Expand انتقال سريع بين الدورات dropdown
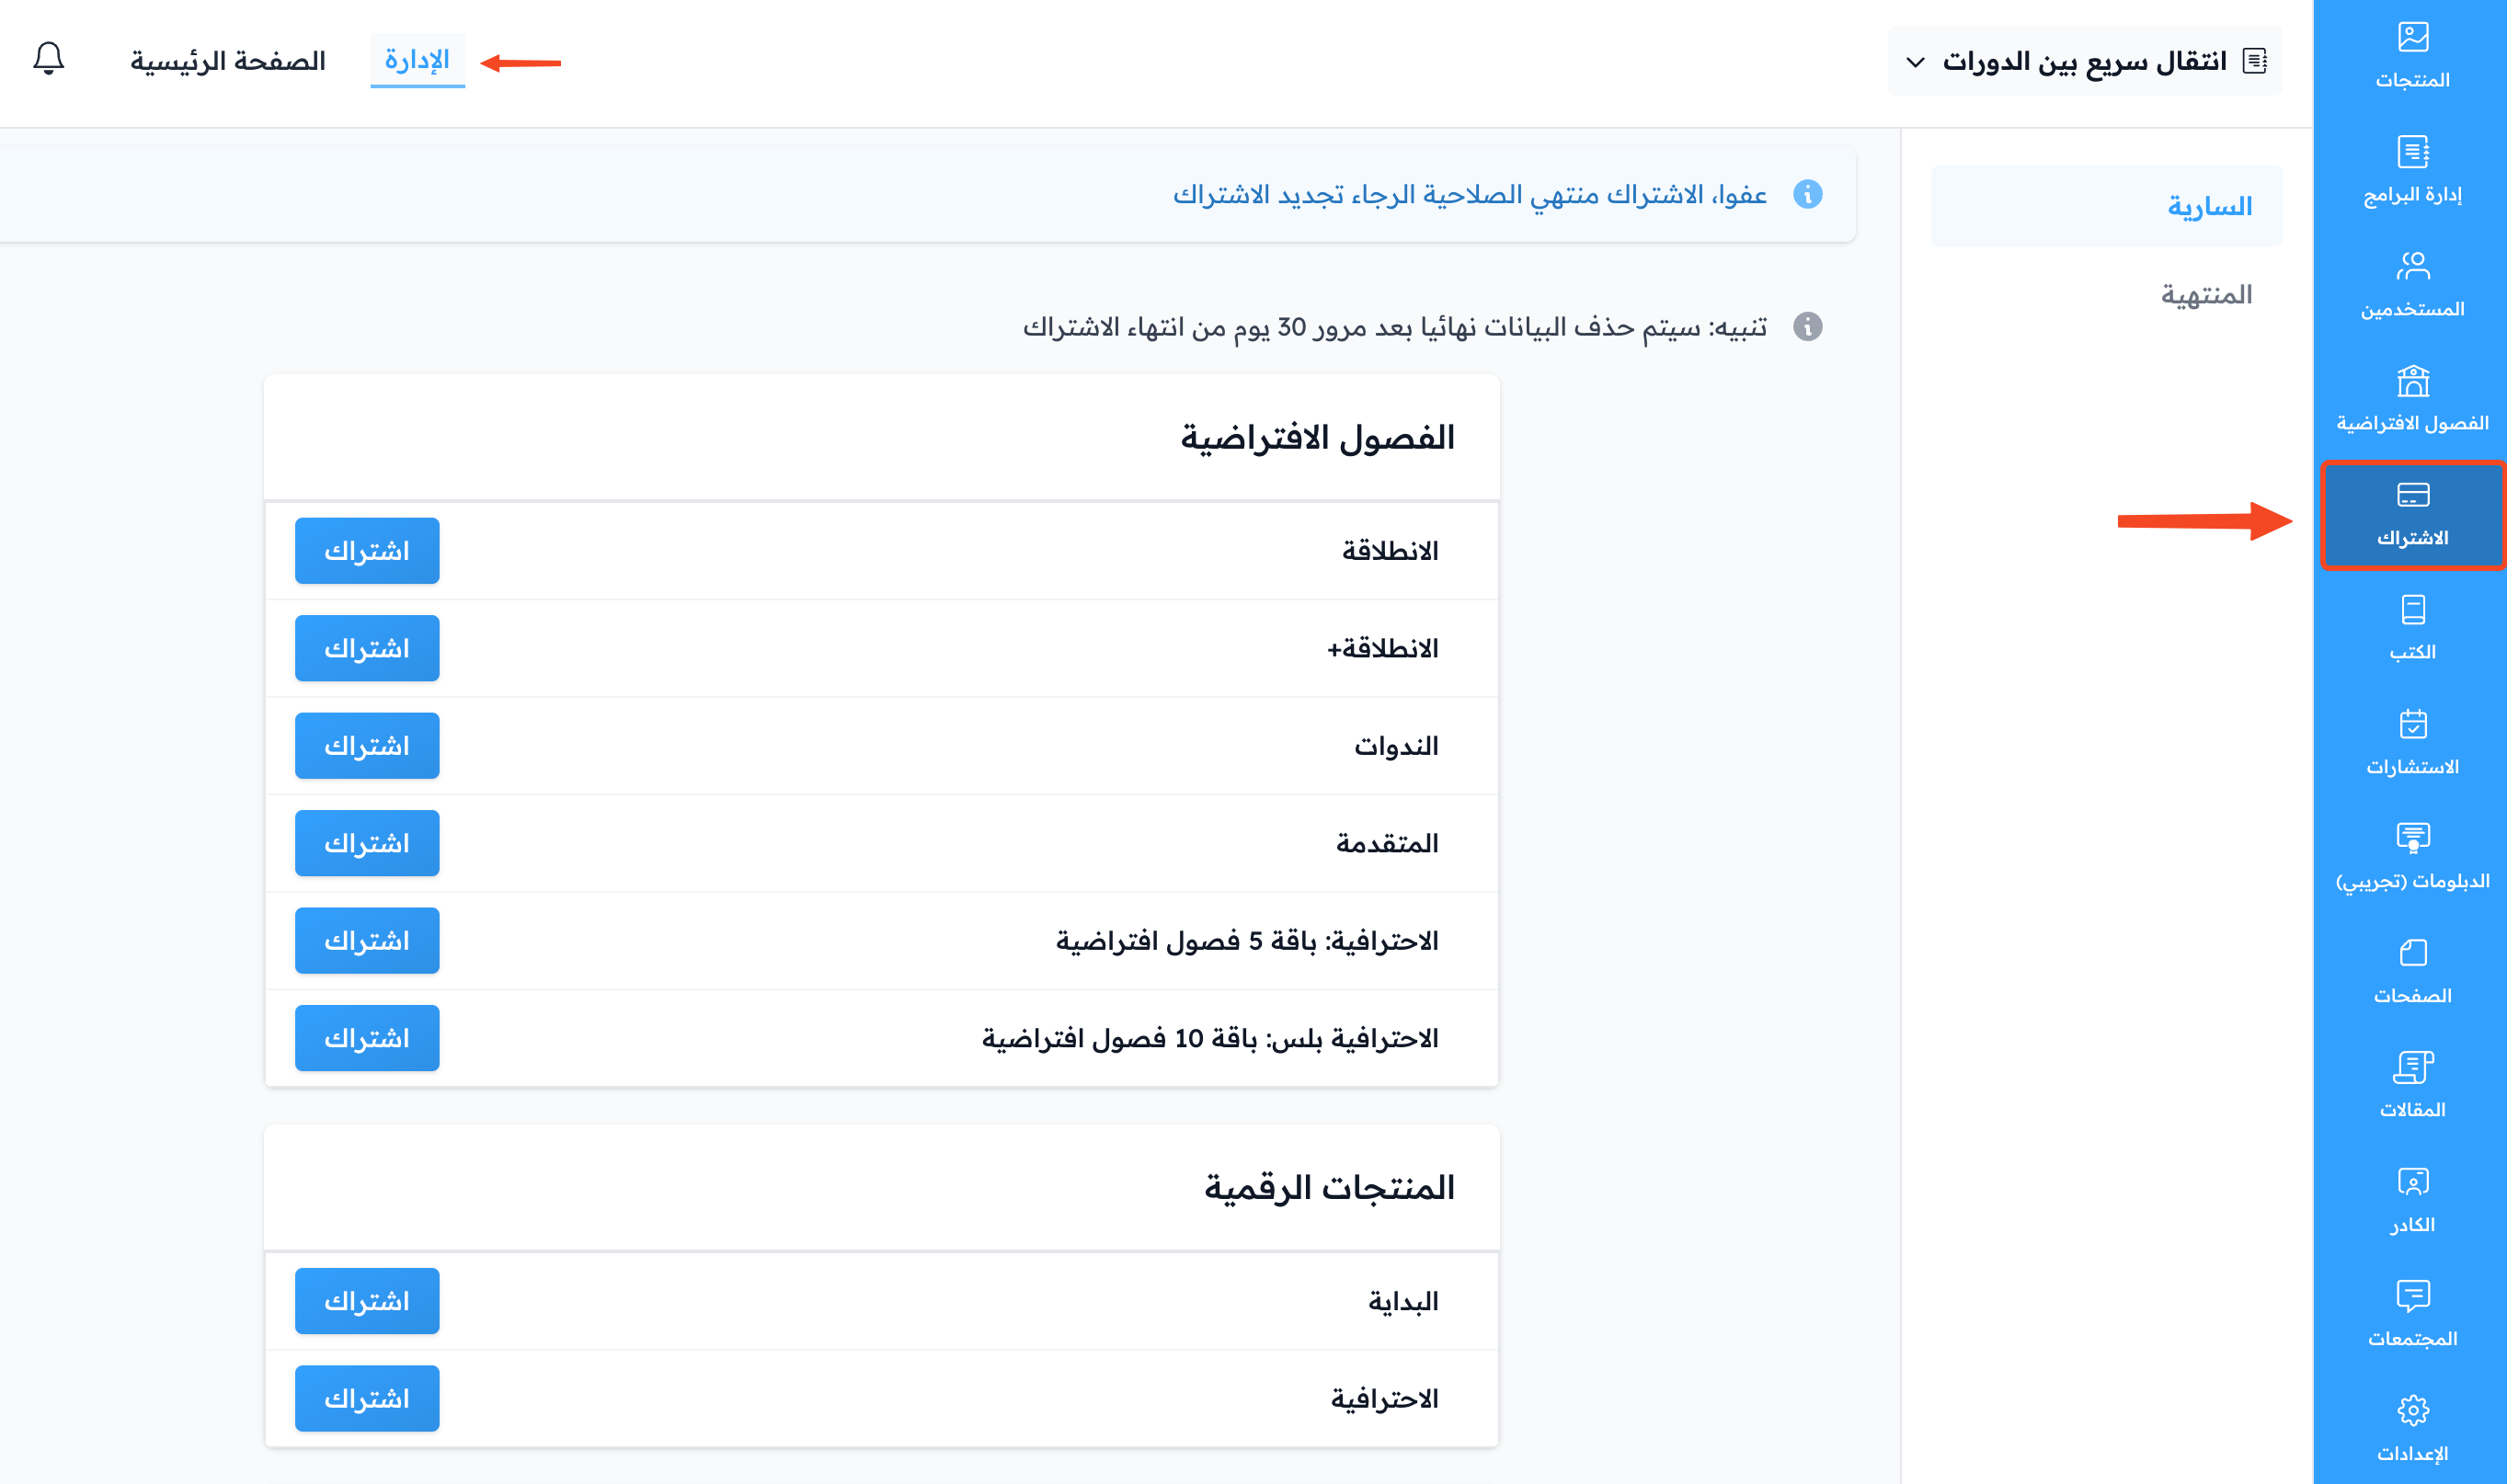The width and height of the screenshot is (2507, 1484). pyautogui.click(x=2085, y=62)
